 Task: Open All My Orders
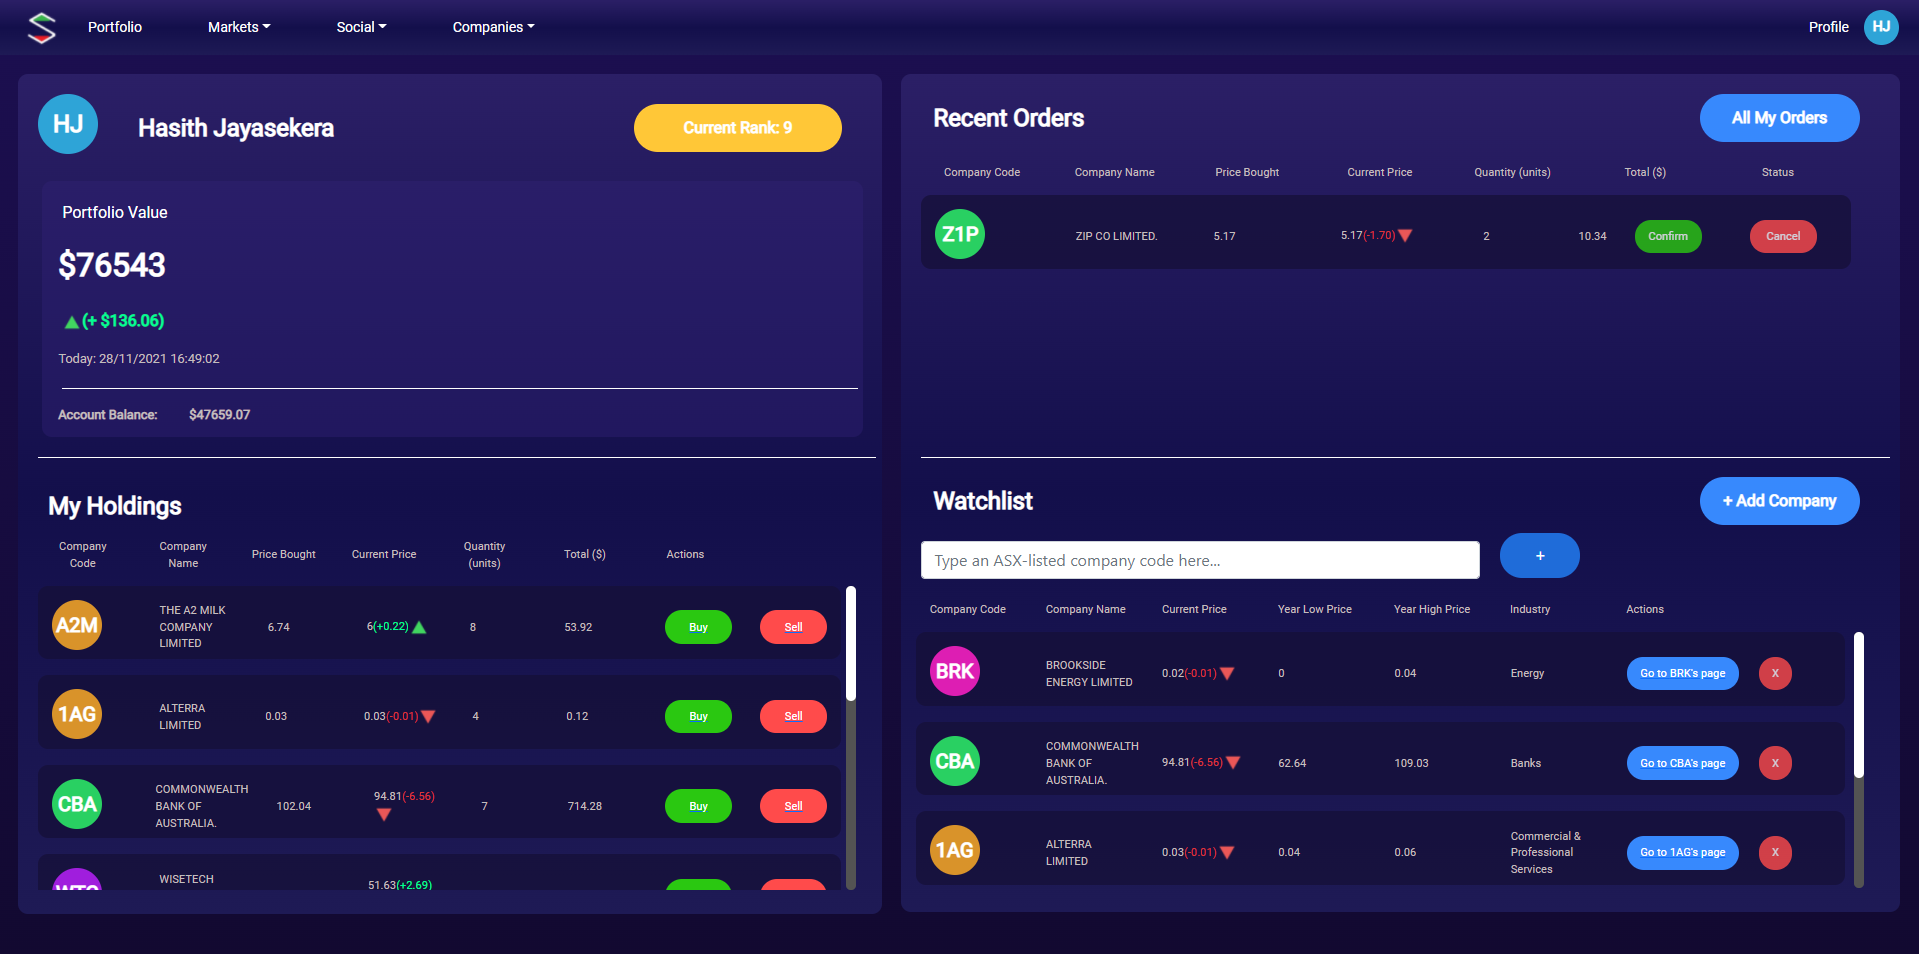pos(1779,118)
